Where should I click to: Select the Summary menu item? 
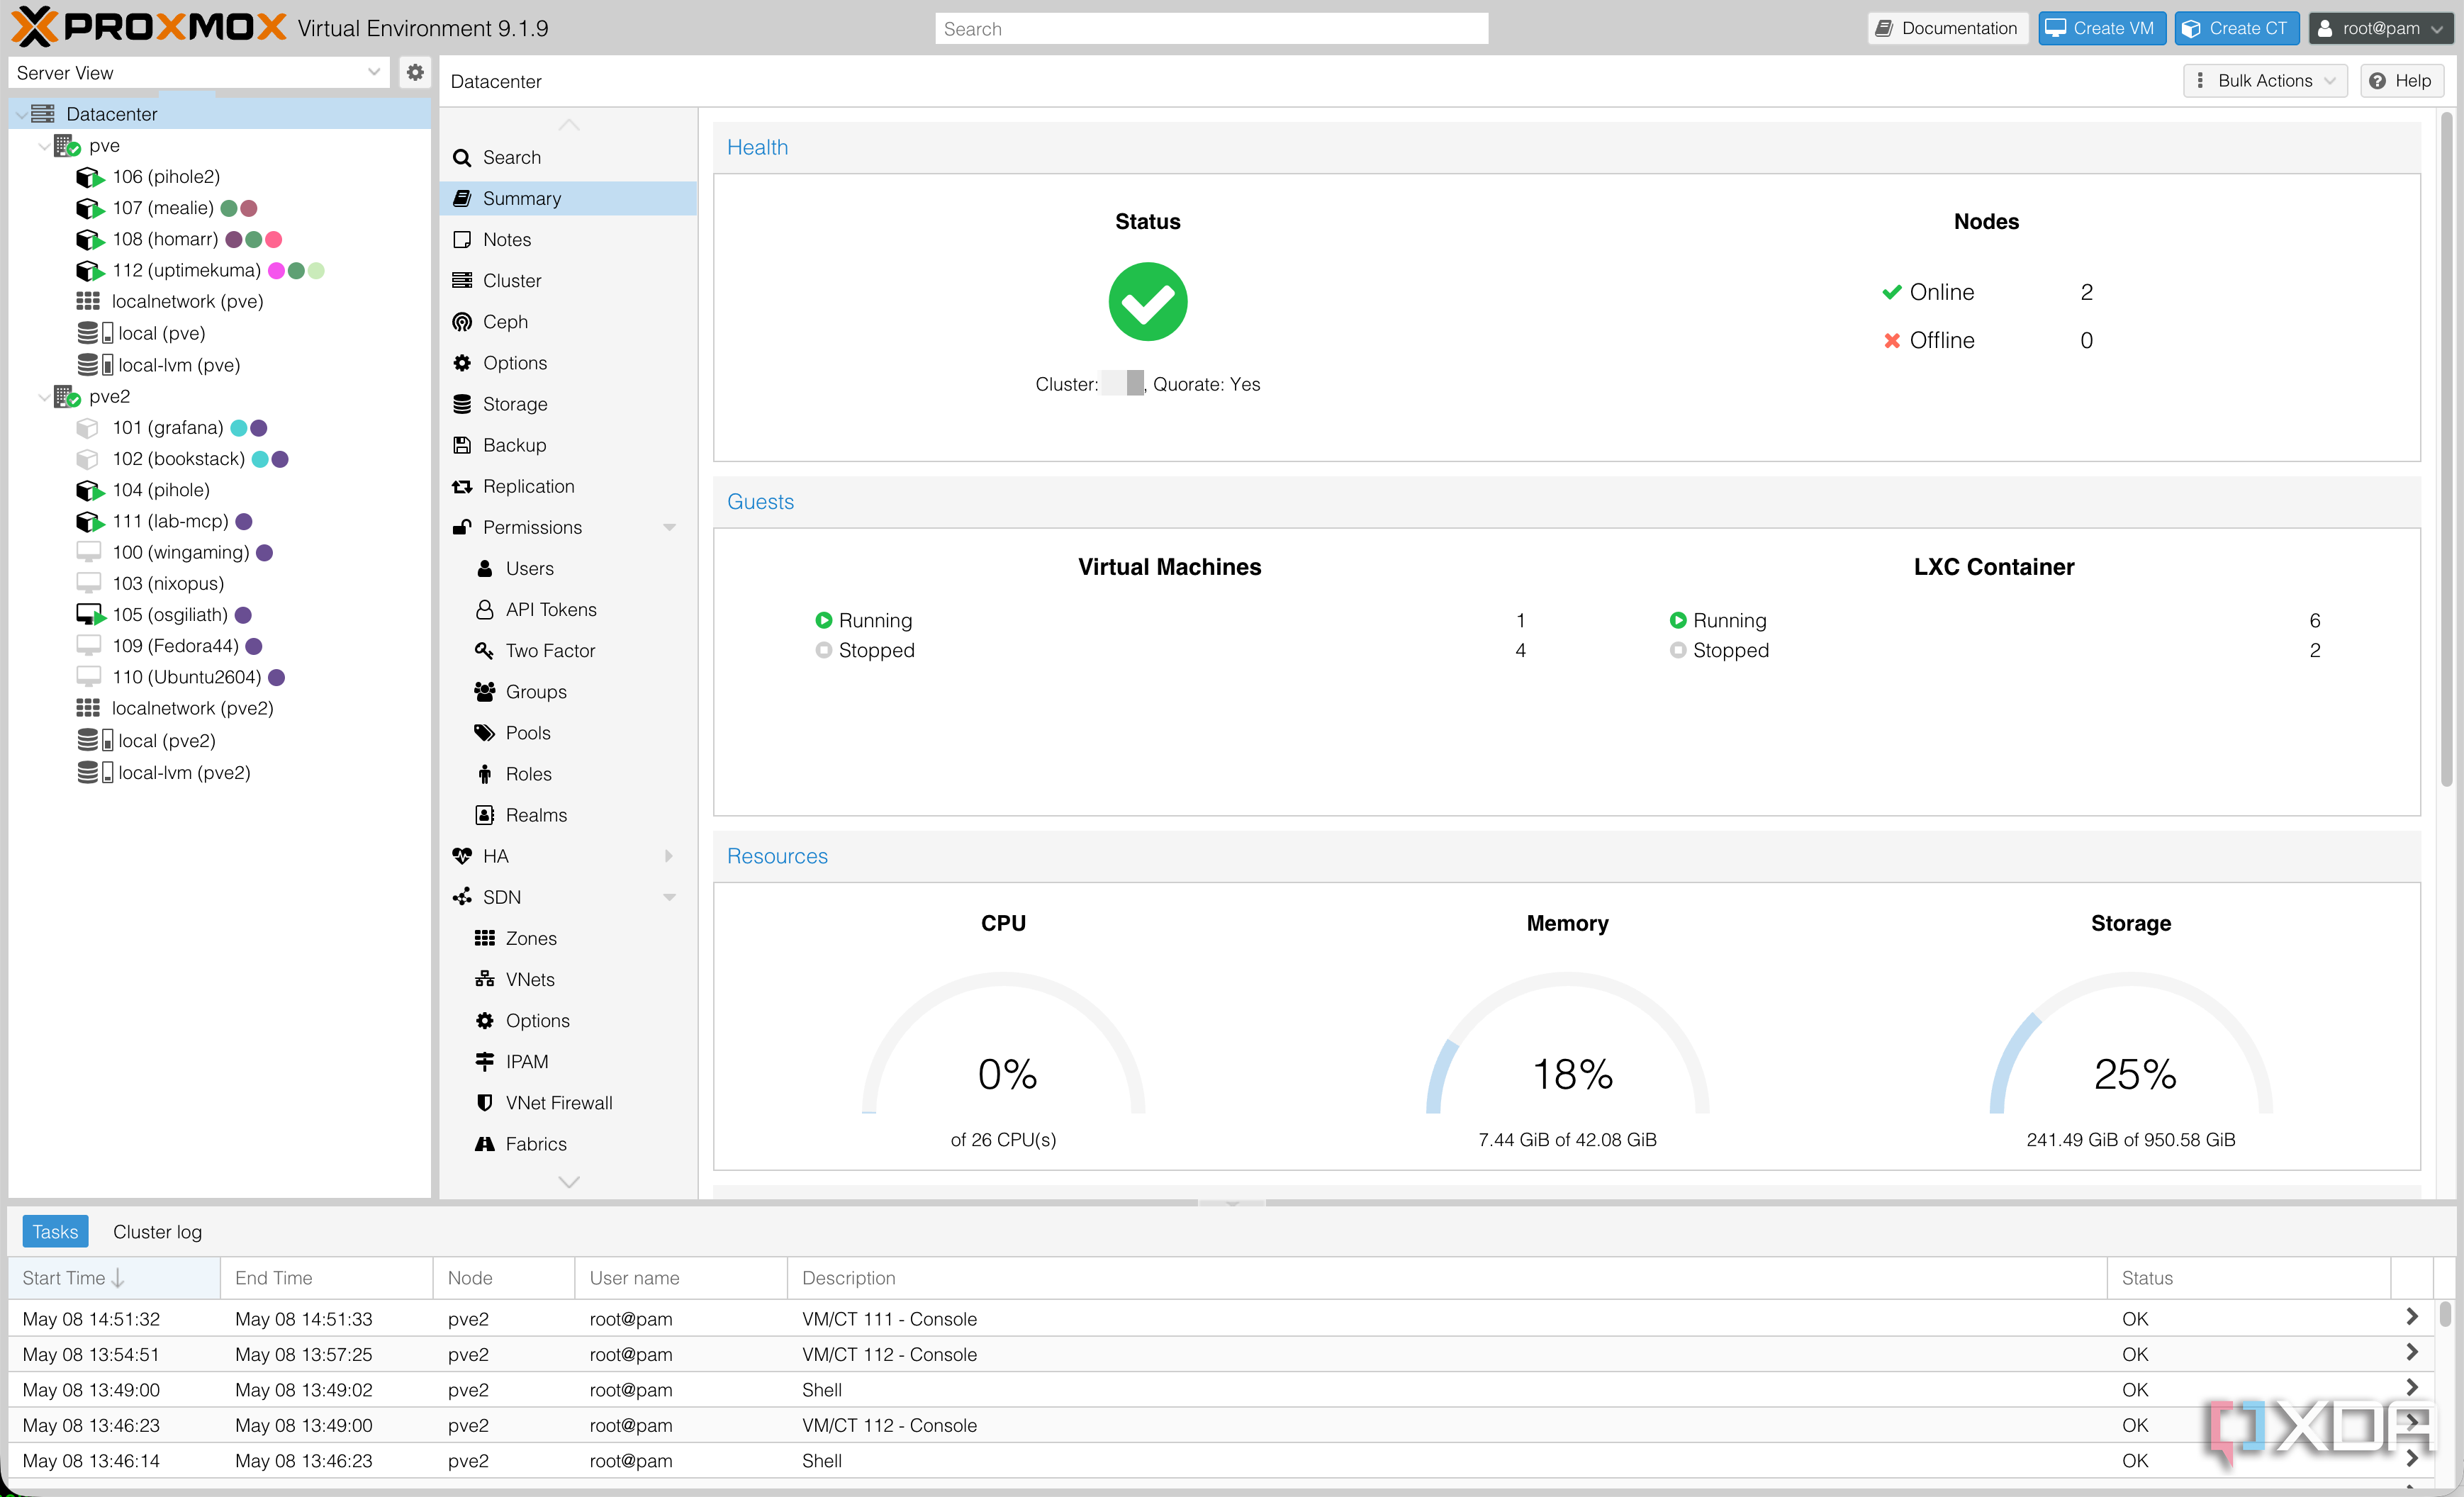click(567, 198)
